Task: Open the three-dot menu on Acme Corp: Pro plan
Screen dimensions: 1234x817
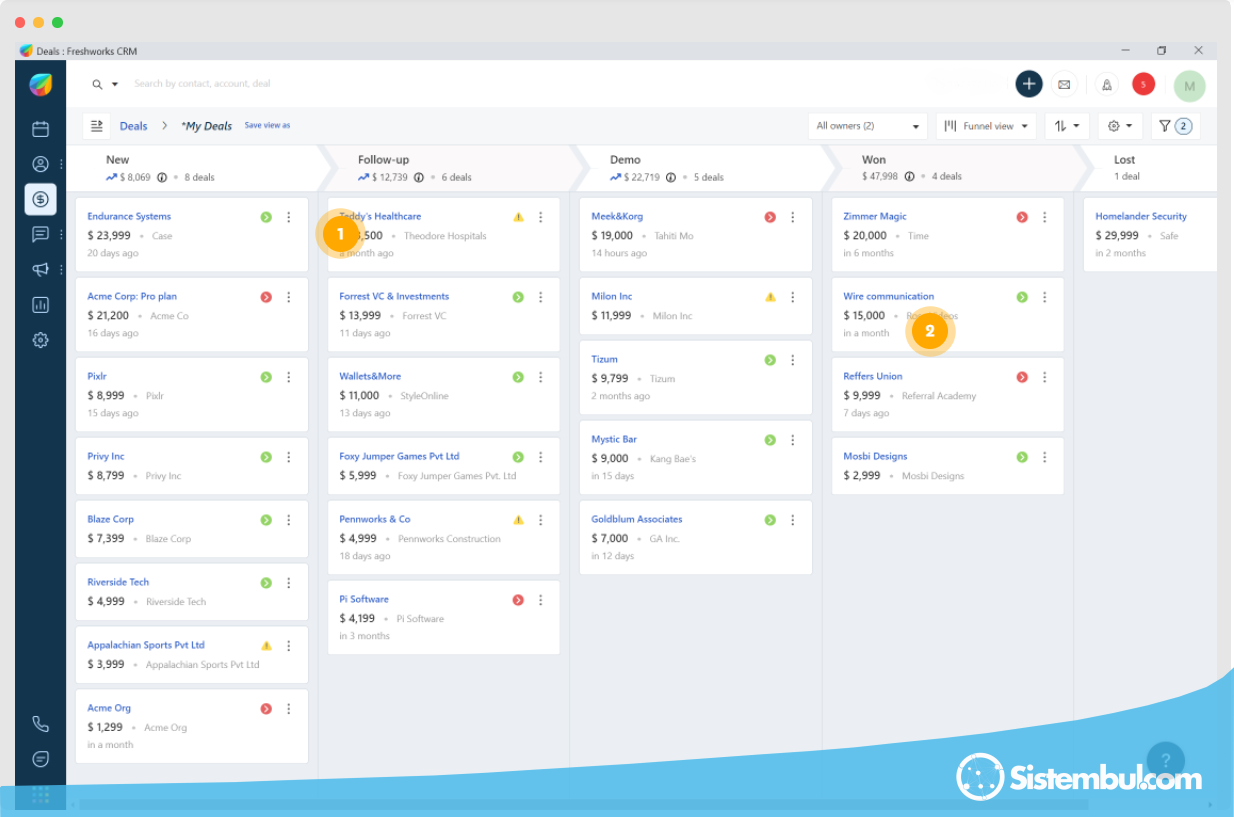Action: point(289,297)
